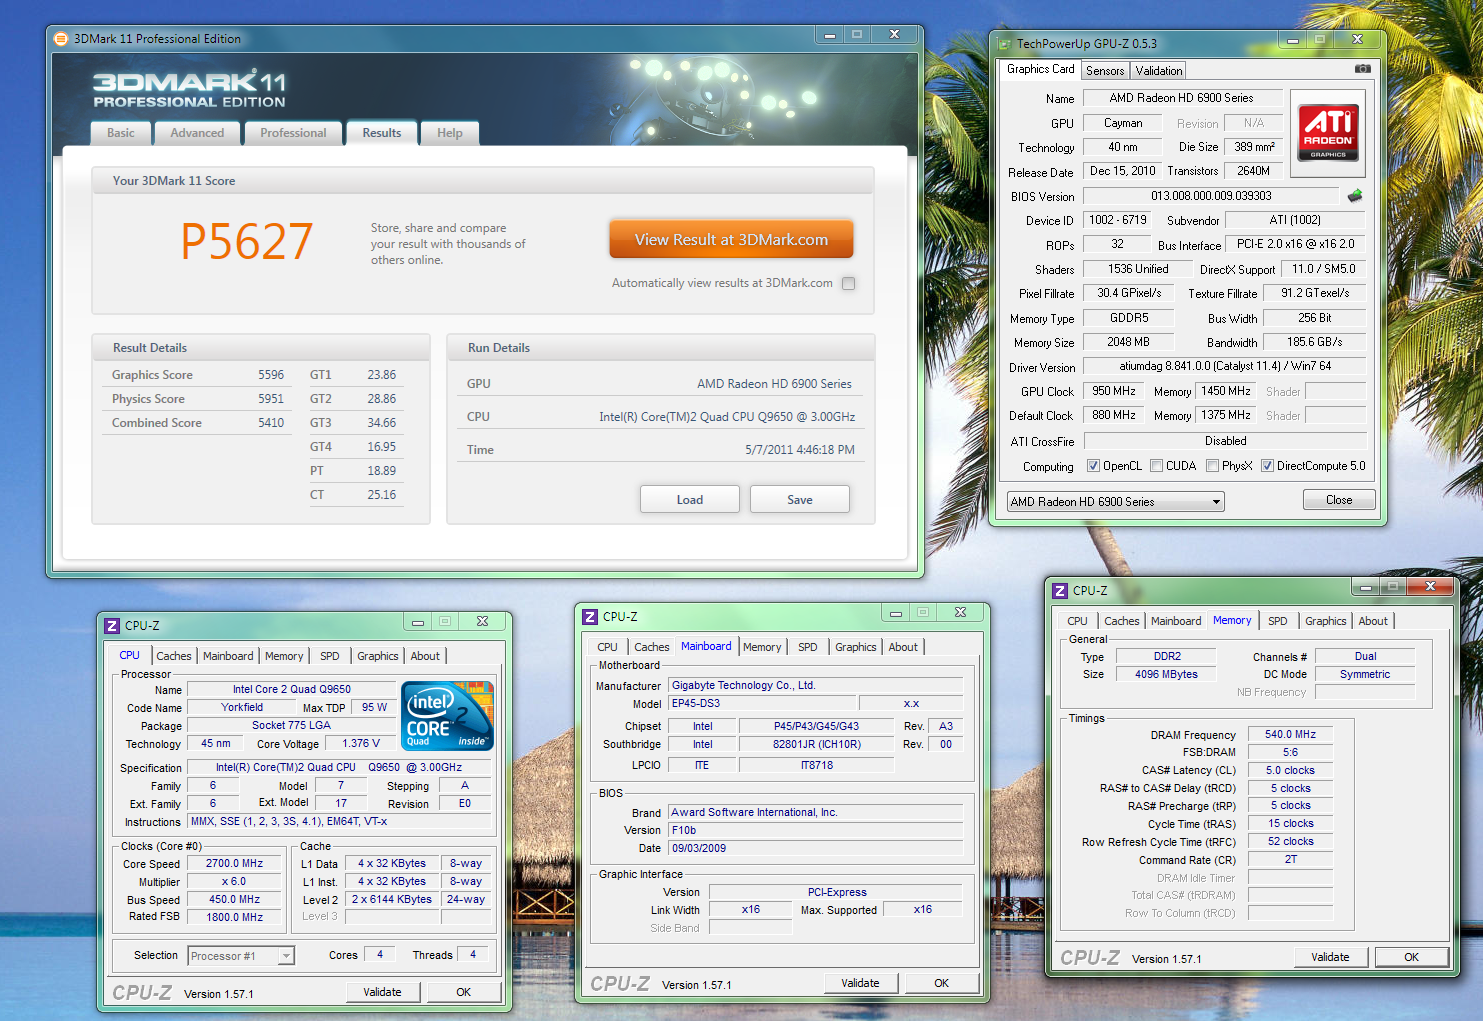1483x1021 pixels.
Task: Click the BIOS save chip icon in GPU-Z
Action: pyautogui.click(x=1355, y=195)
